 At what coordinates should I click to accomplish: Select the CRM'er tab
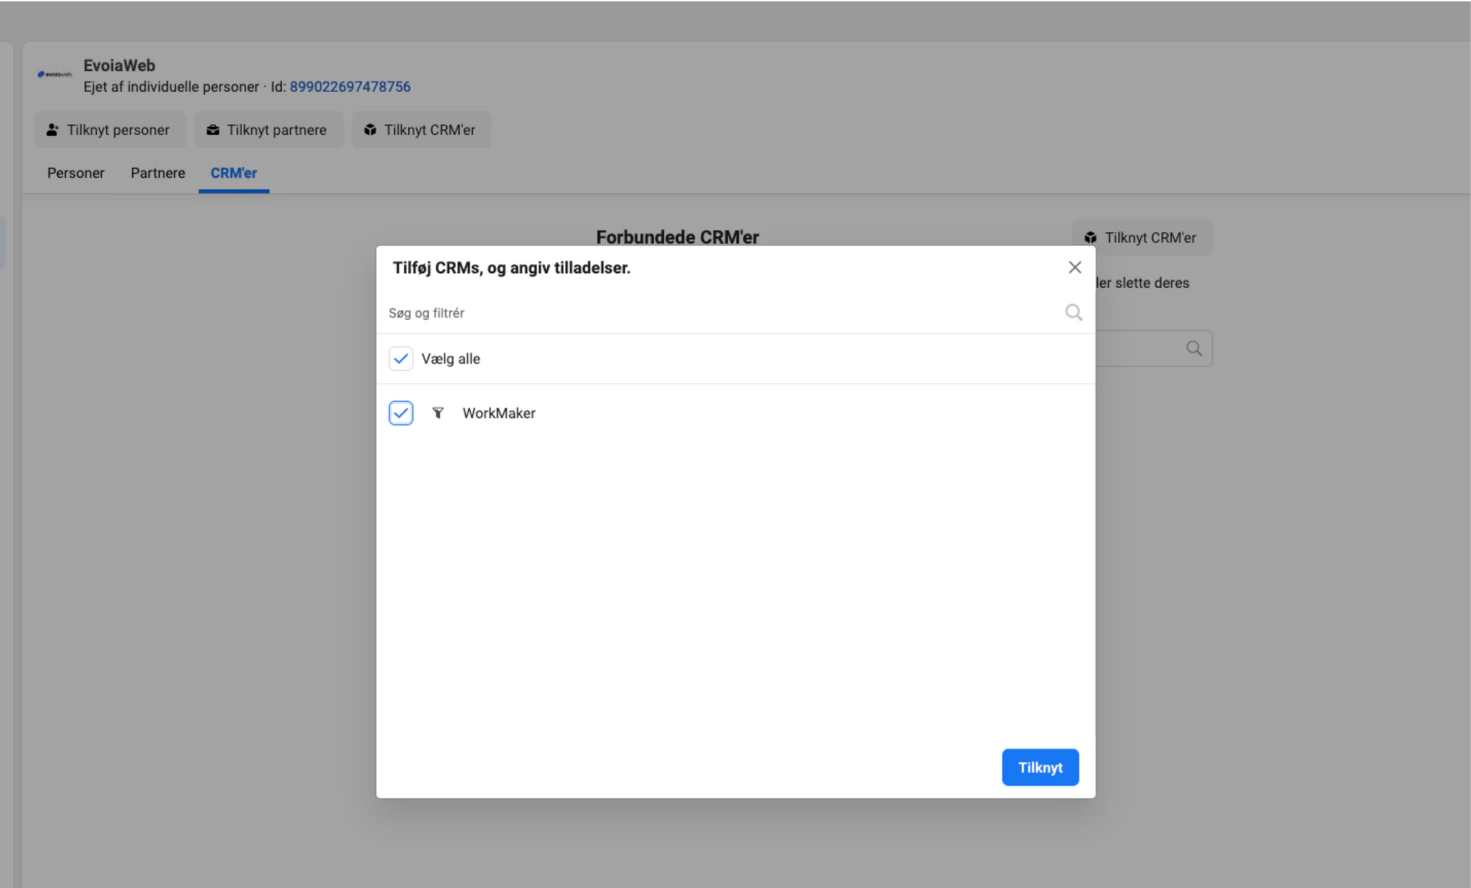tap(234, 173)
